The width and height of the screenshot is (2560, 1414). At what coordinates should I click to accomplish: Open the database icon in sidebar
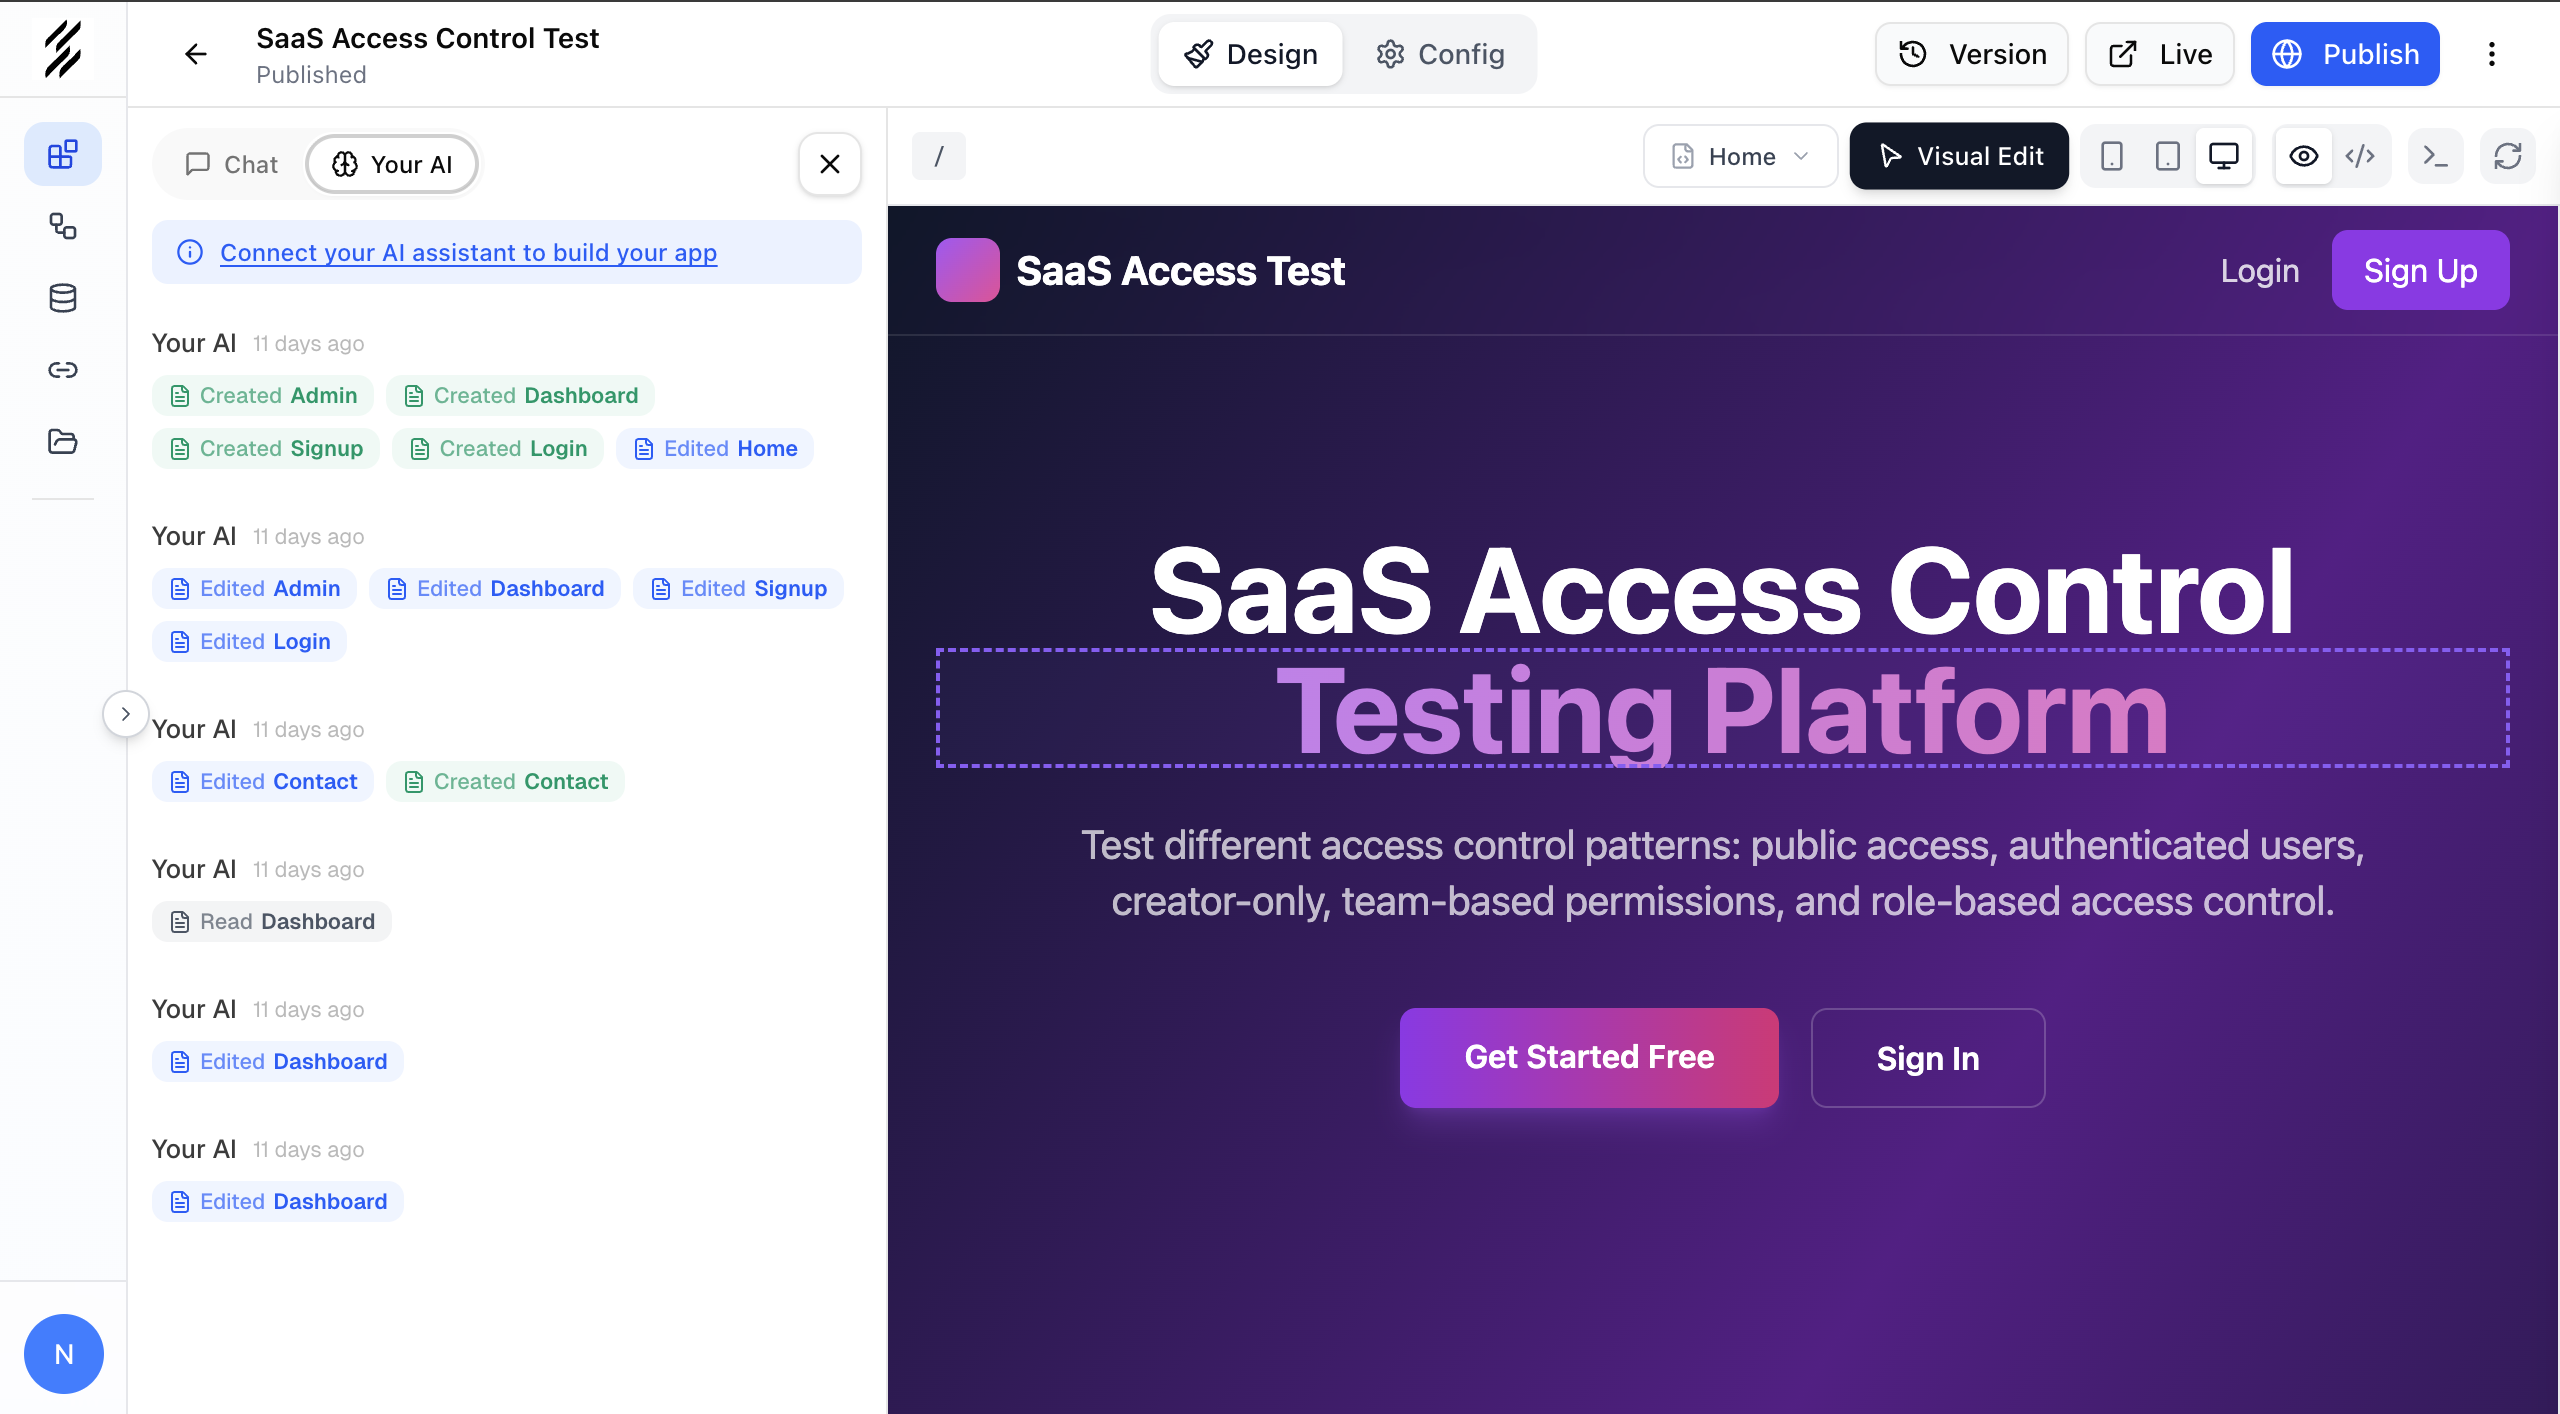(x=62, y=298)
